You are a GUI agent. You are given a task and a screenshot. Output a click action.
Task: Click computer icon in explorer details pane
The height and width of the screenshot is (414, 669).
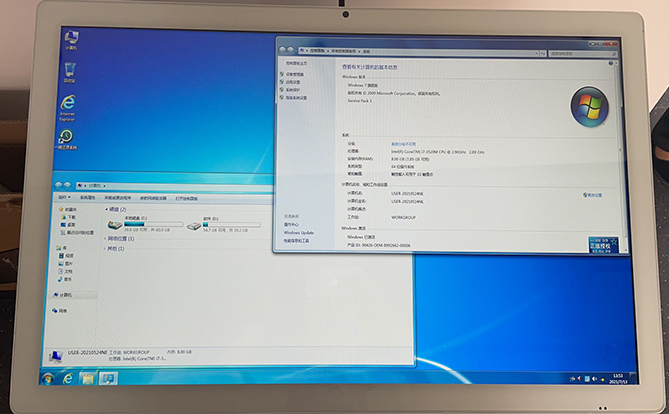(x=55, y=356)
